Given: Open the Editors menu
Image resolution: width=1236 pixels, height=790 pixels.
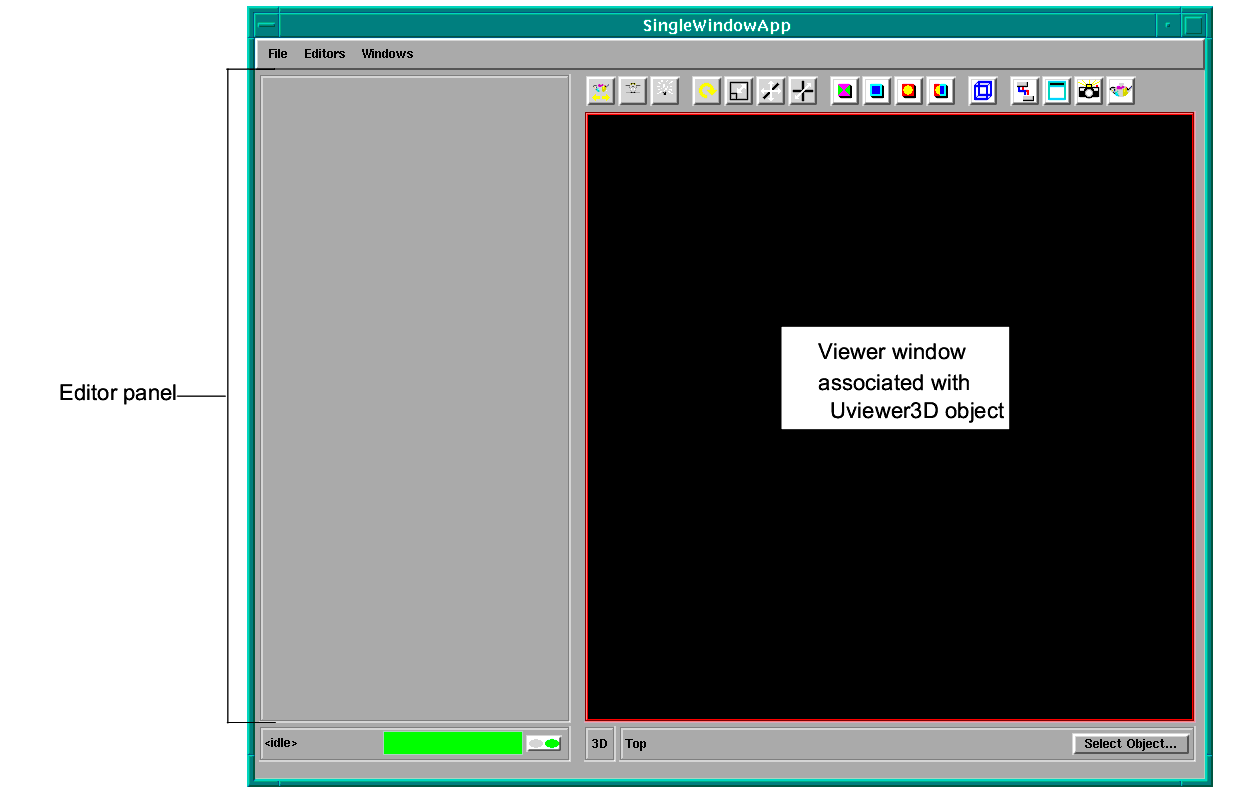Looking at the screenshot, I should (x=324, y=54).
